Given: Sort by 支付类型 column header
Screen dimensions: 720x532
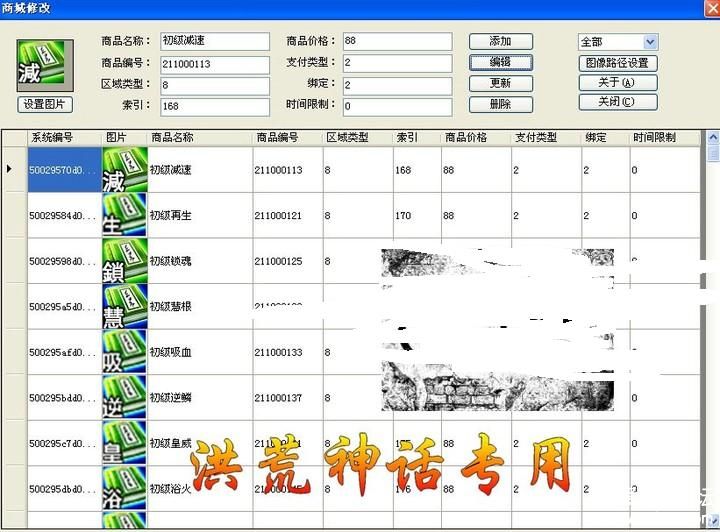Looking at the screenshot, I should pyautogui.click(x=546, y=137).
